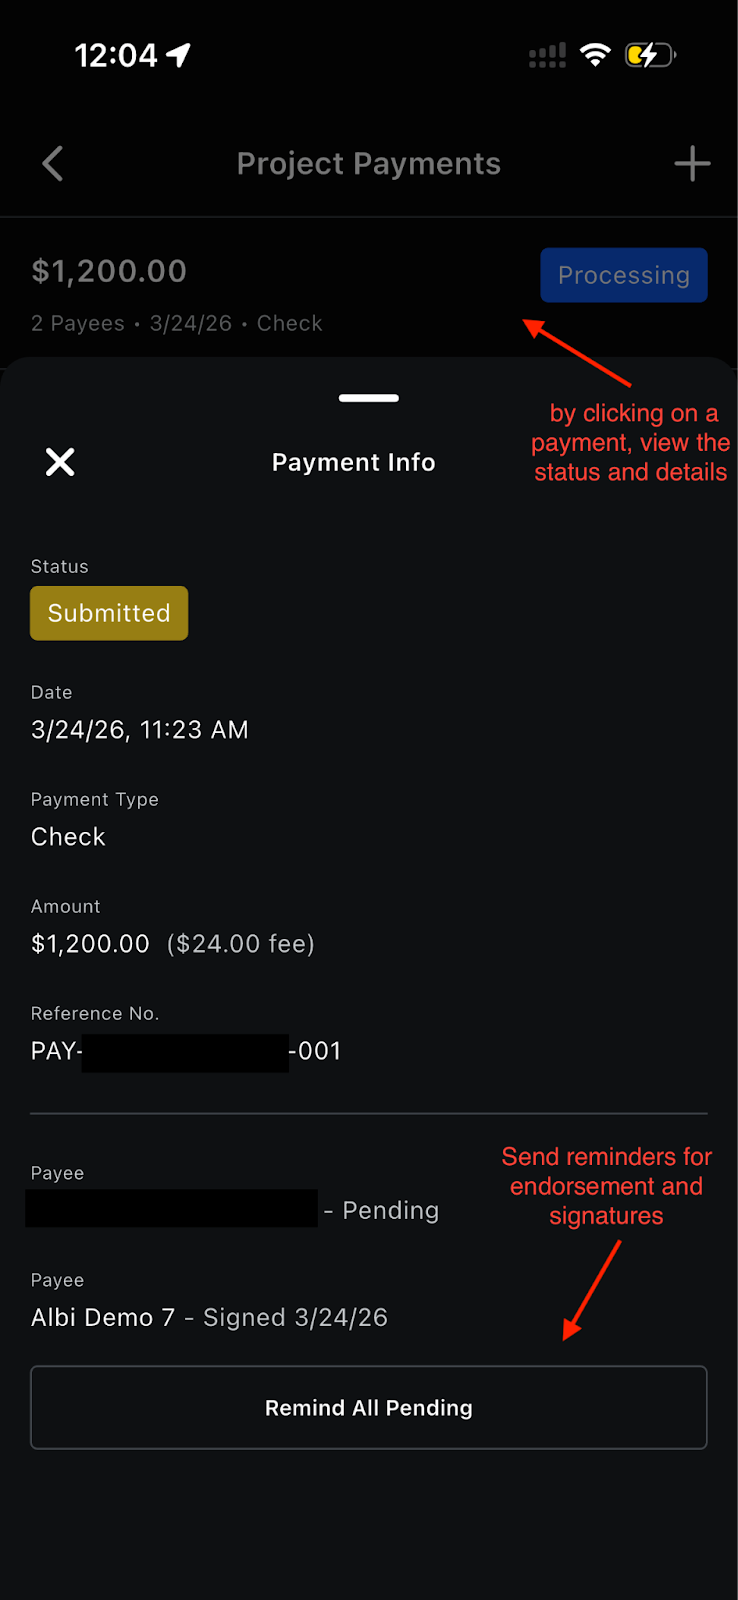Close the Payment Info sheet with X

60,462
